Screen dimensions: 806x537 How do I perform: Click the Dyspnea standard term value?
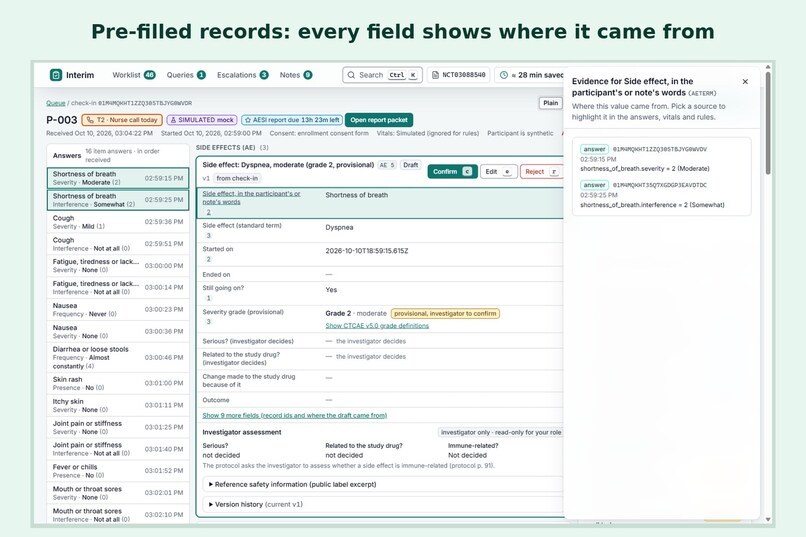pyautogui.click(x=339, y=227)
